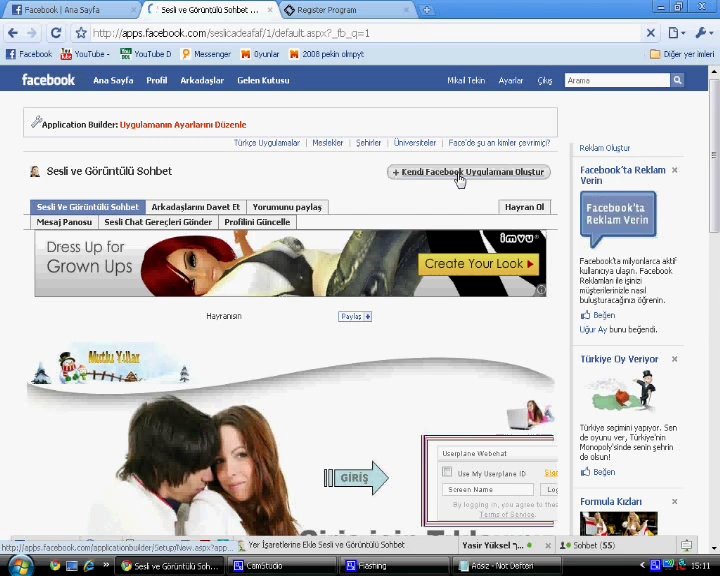The image size is (720, 576).
Task: Close the Türkiye Oy Veriyor ad
Action: [675, 359]
